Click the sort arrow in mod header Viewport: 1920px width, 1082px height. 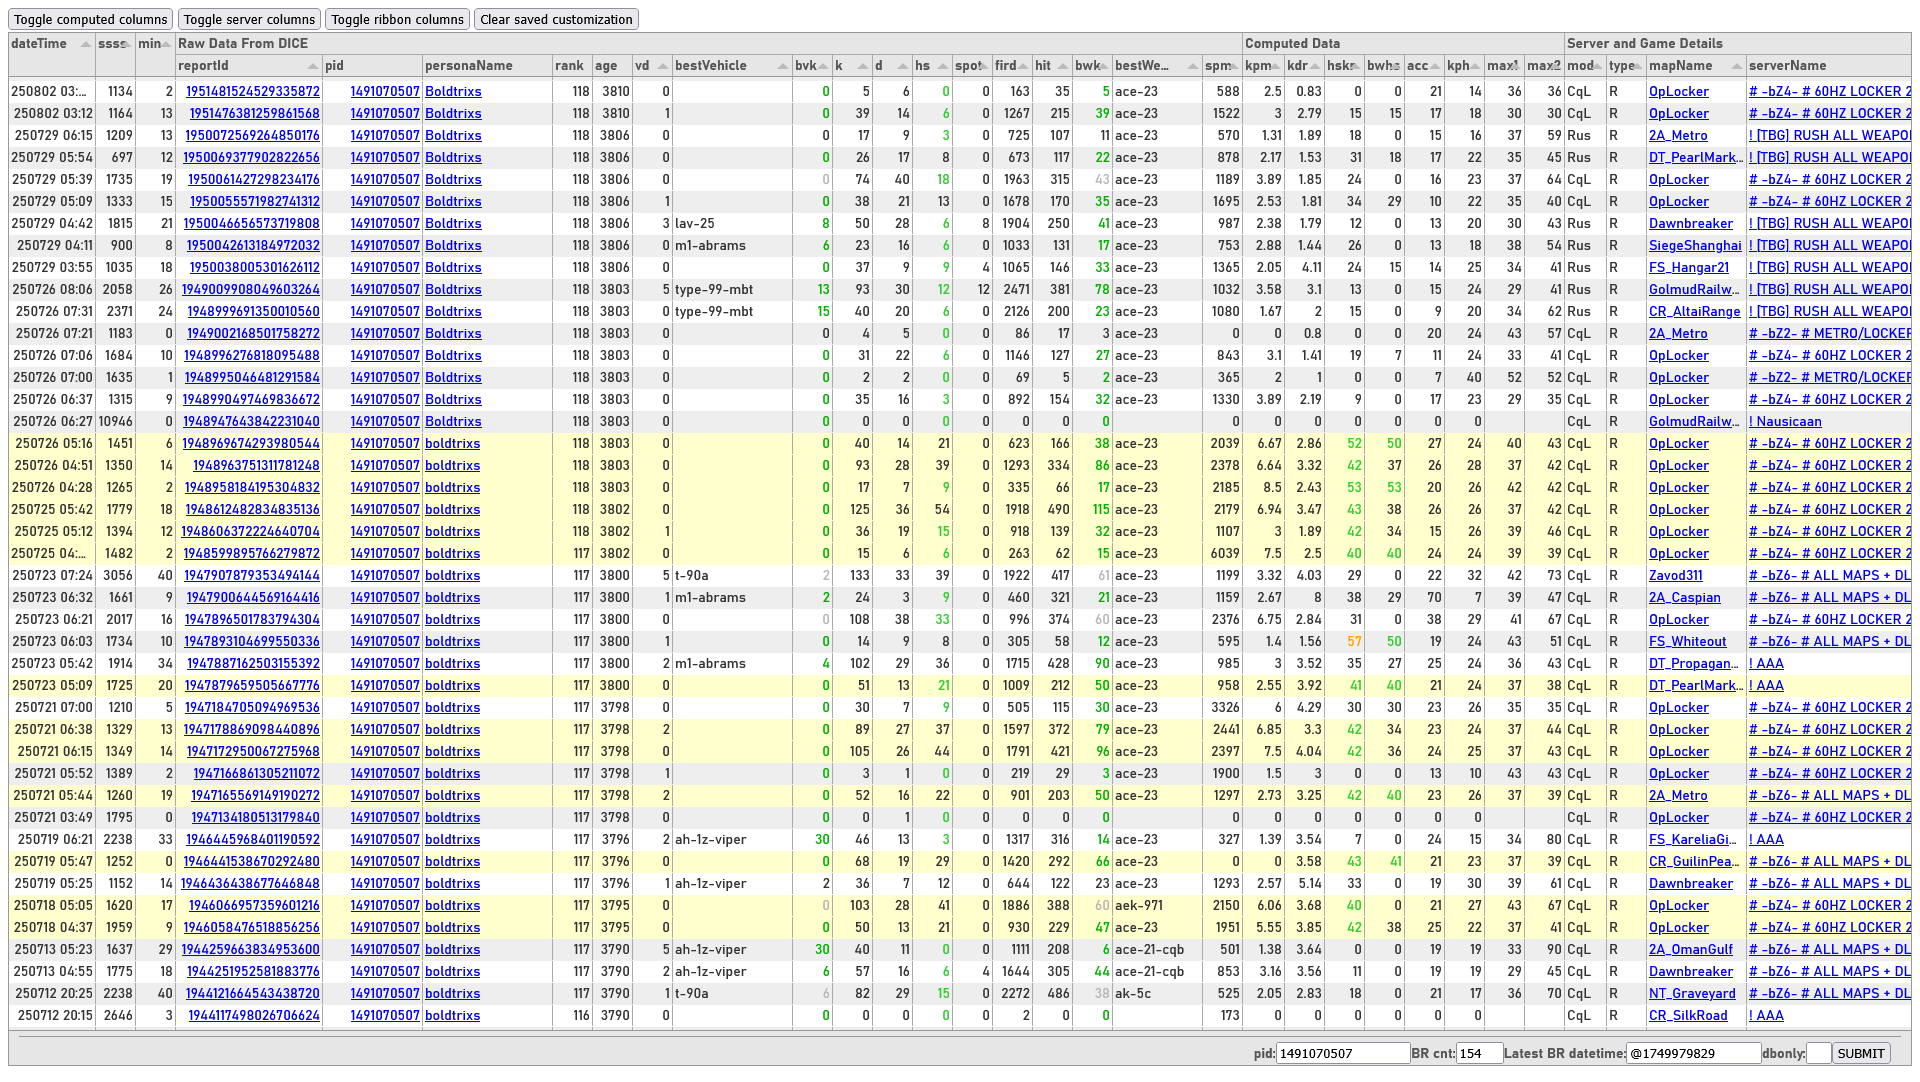pos(1598,66)
